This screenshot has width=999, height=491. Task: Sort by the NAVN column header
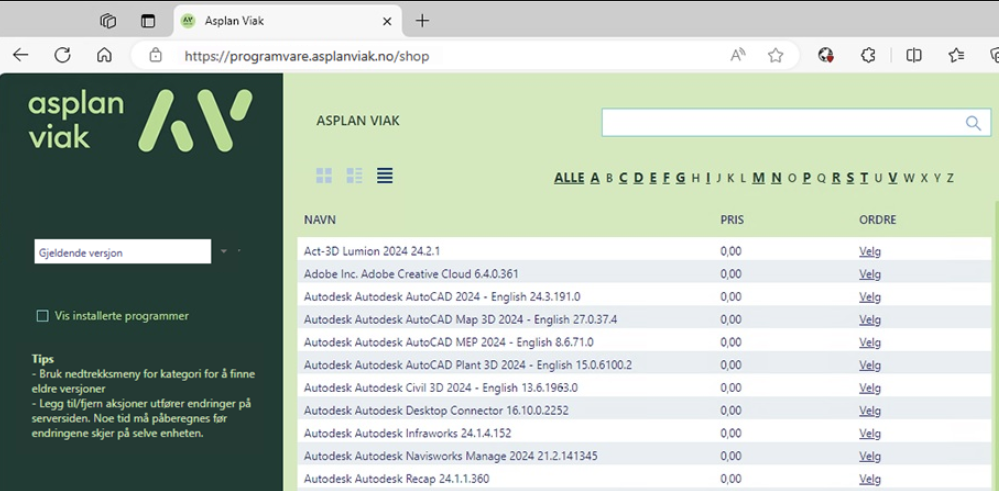point(320,220)
